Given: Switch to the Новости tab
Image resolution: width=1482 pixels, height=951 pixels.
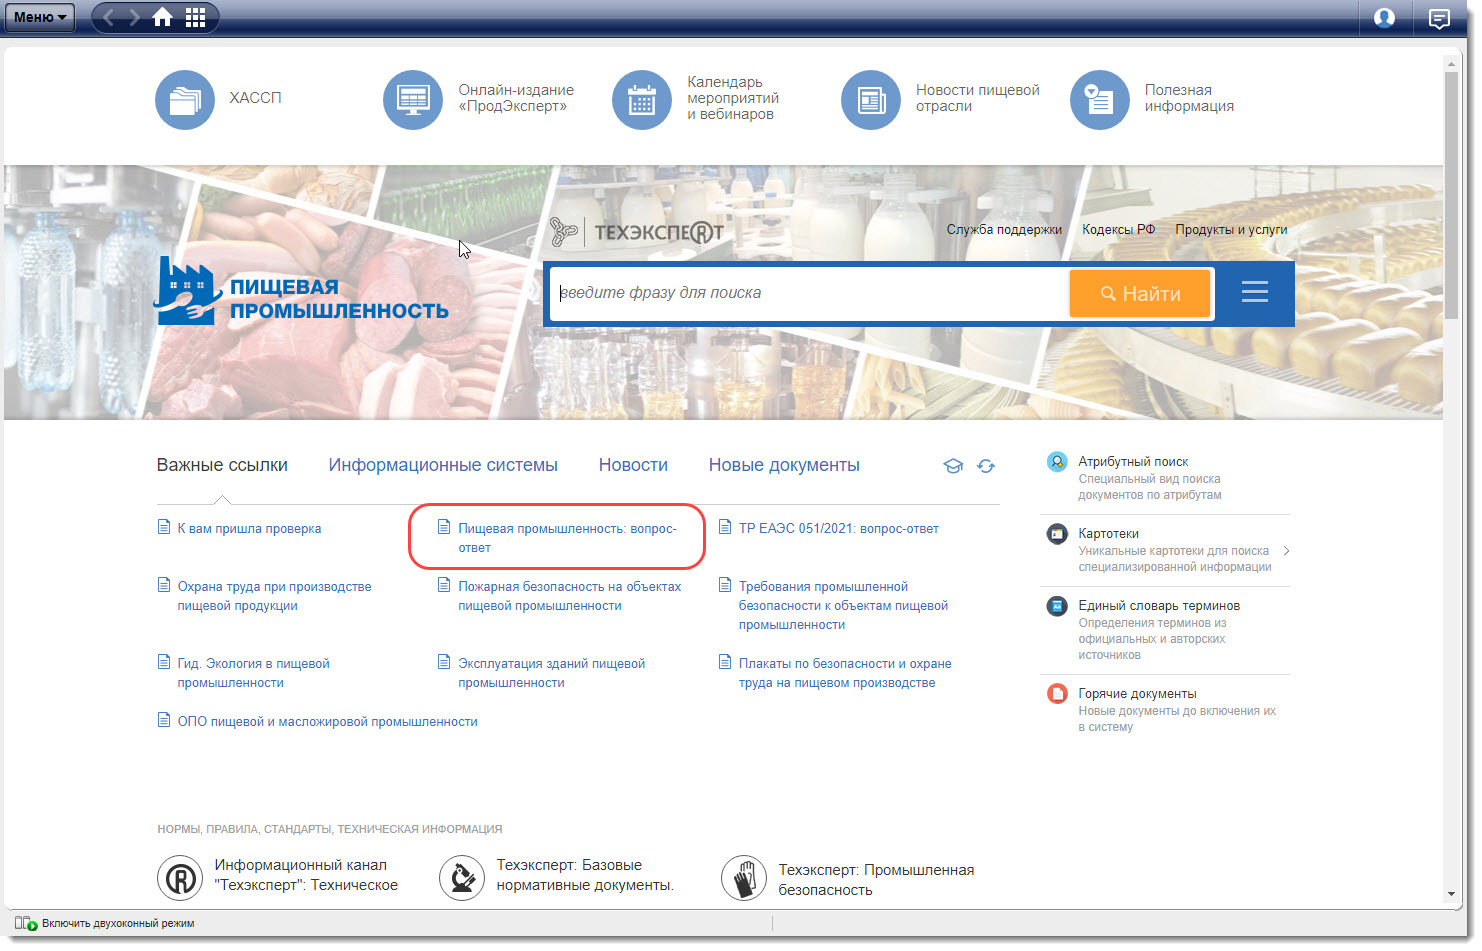Looking at the screenshot, I should point(633,465).
